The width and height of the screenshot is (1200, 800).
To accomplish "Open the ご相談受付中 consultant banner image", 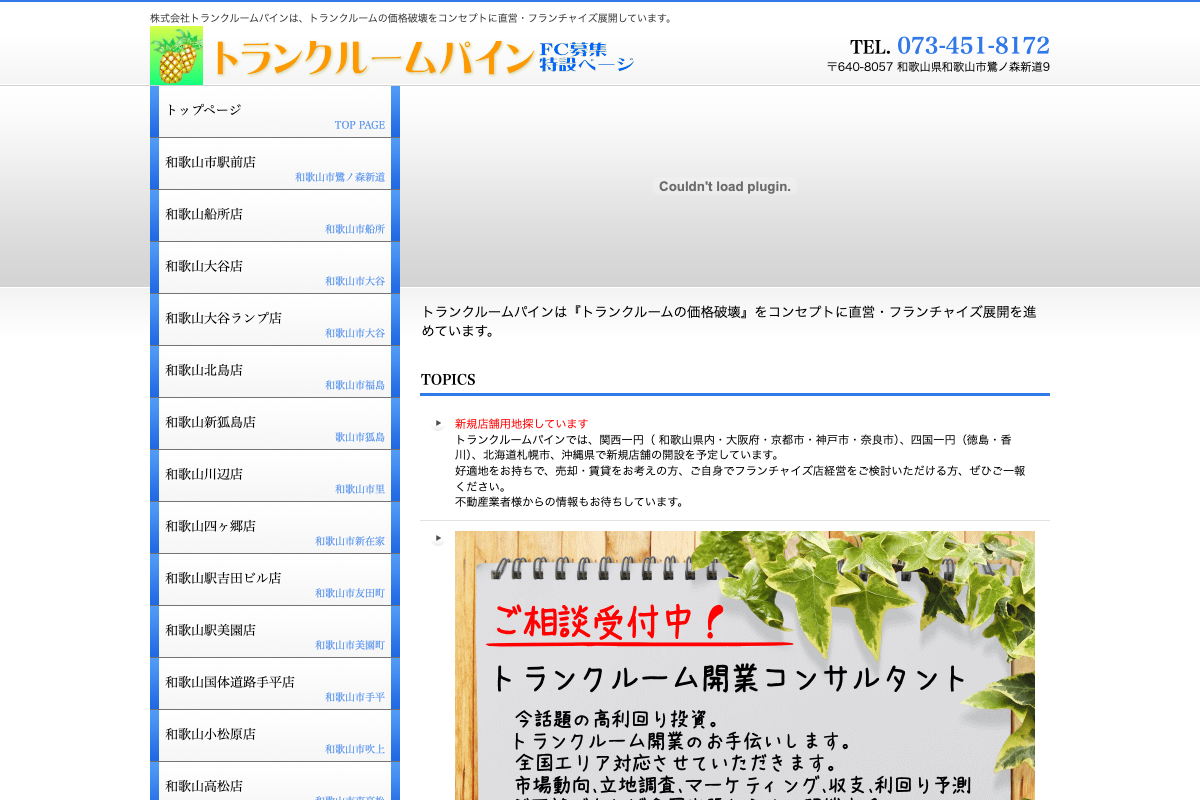I will click(745, 665).
